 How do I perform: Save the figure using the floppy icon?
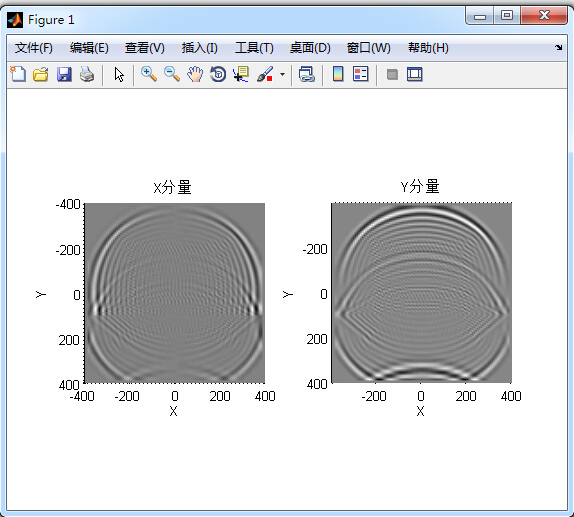[64, 74]
